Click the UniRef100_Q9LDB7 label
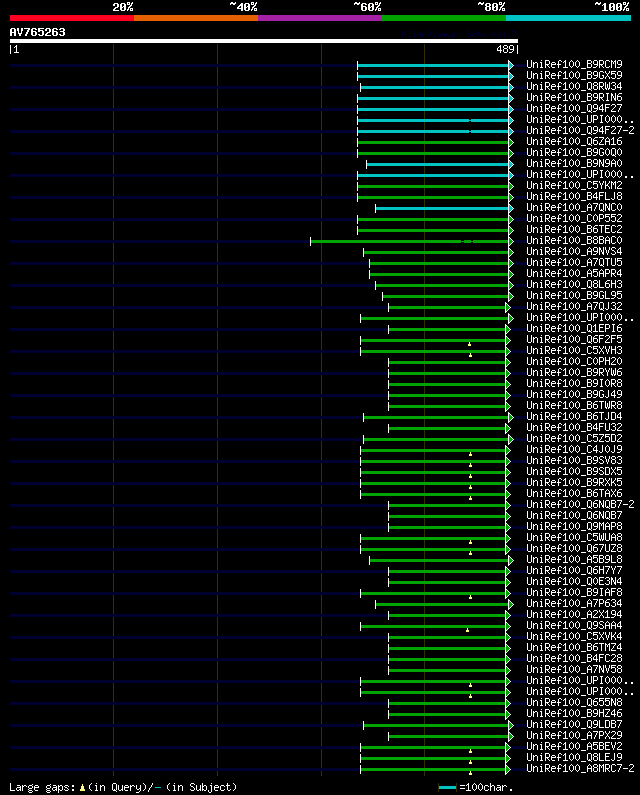This screenshot has height=795, width=640. (x=574, y=725)
